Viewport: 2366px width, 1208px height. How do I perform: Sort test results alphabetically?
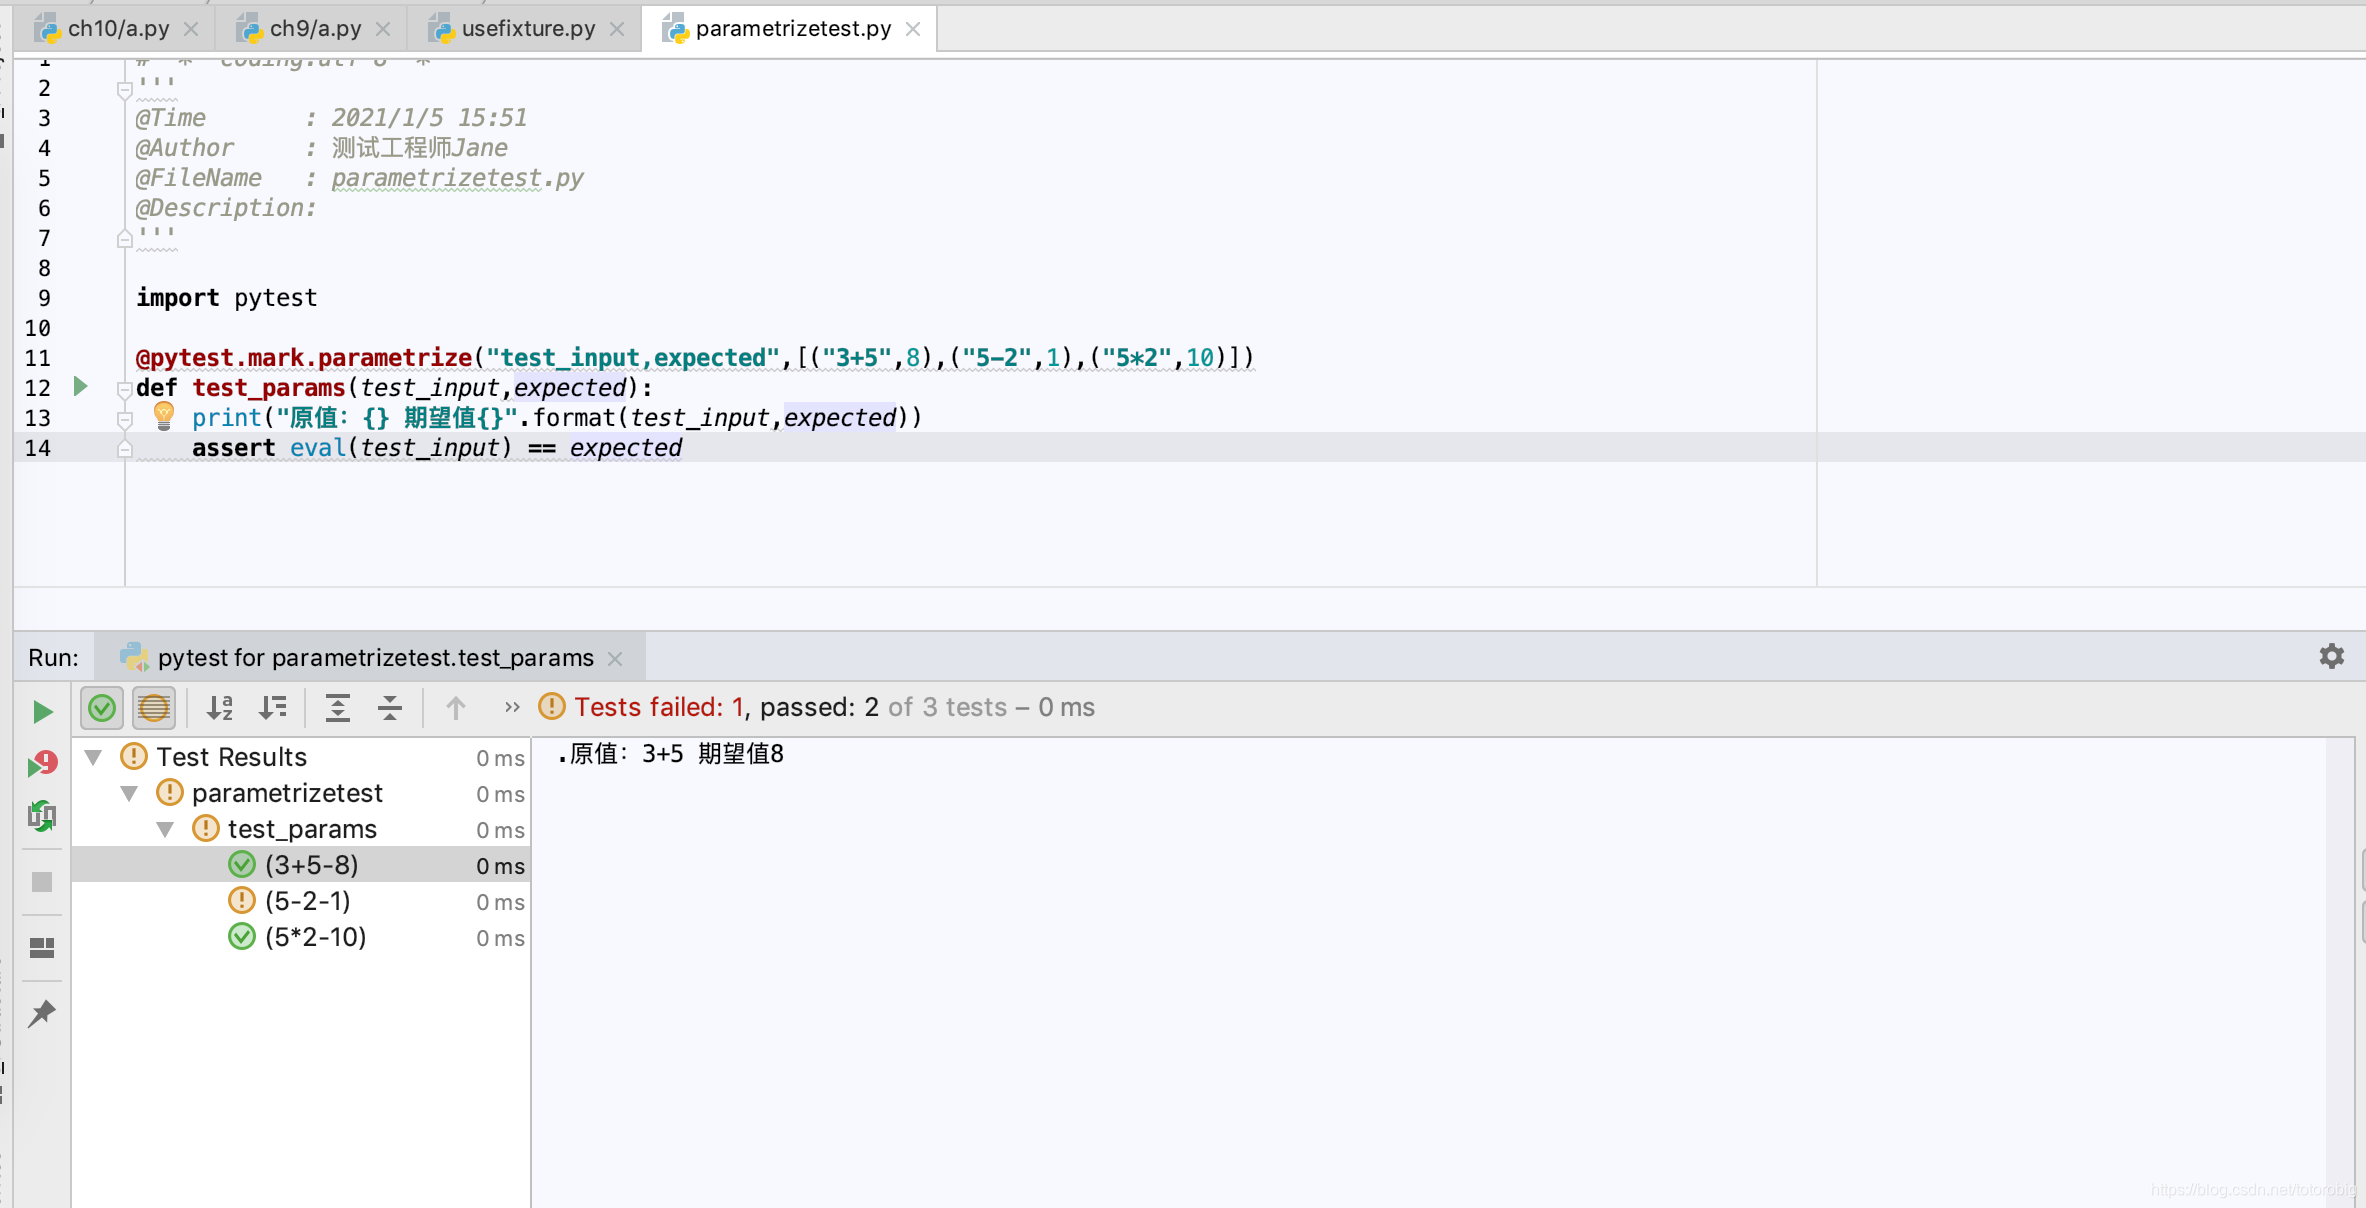coord(220,707)
